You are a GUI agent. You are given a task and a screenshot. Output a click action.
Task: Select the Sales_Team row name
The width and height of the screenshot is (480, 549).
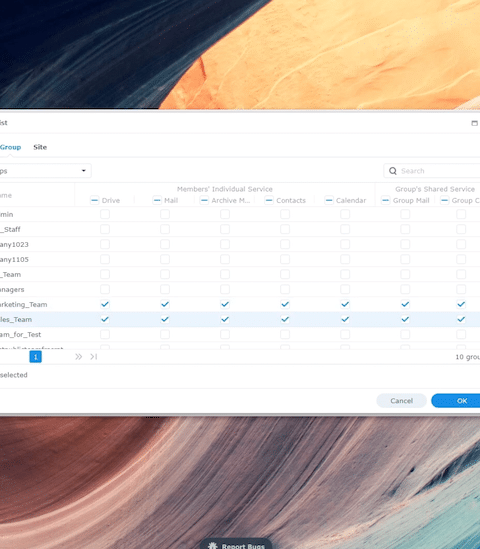coord(16,319)
